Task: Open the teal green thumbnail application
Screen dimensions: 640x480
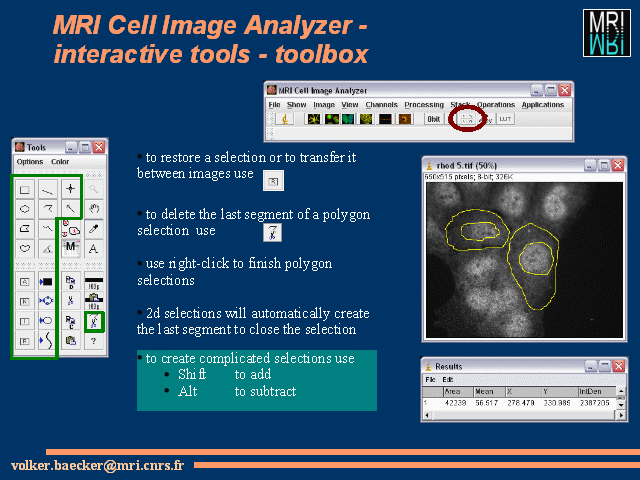Action: (x=348, y=119)
